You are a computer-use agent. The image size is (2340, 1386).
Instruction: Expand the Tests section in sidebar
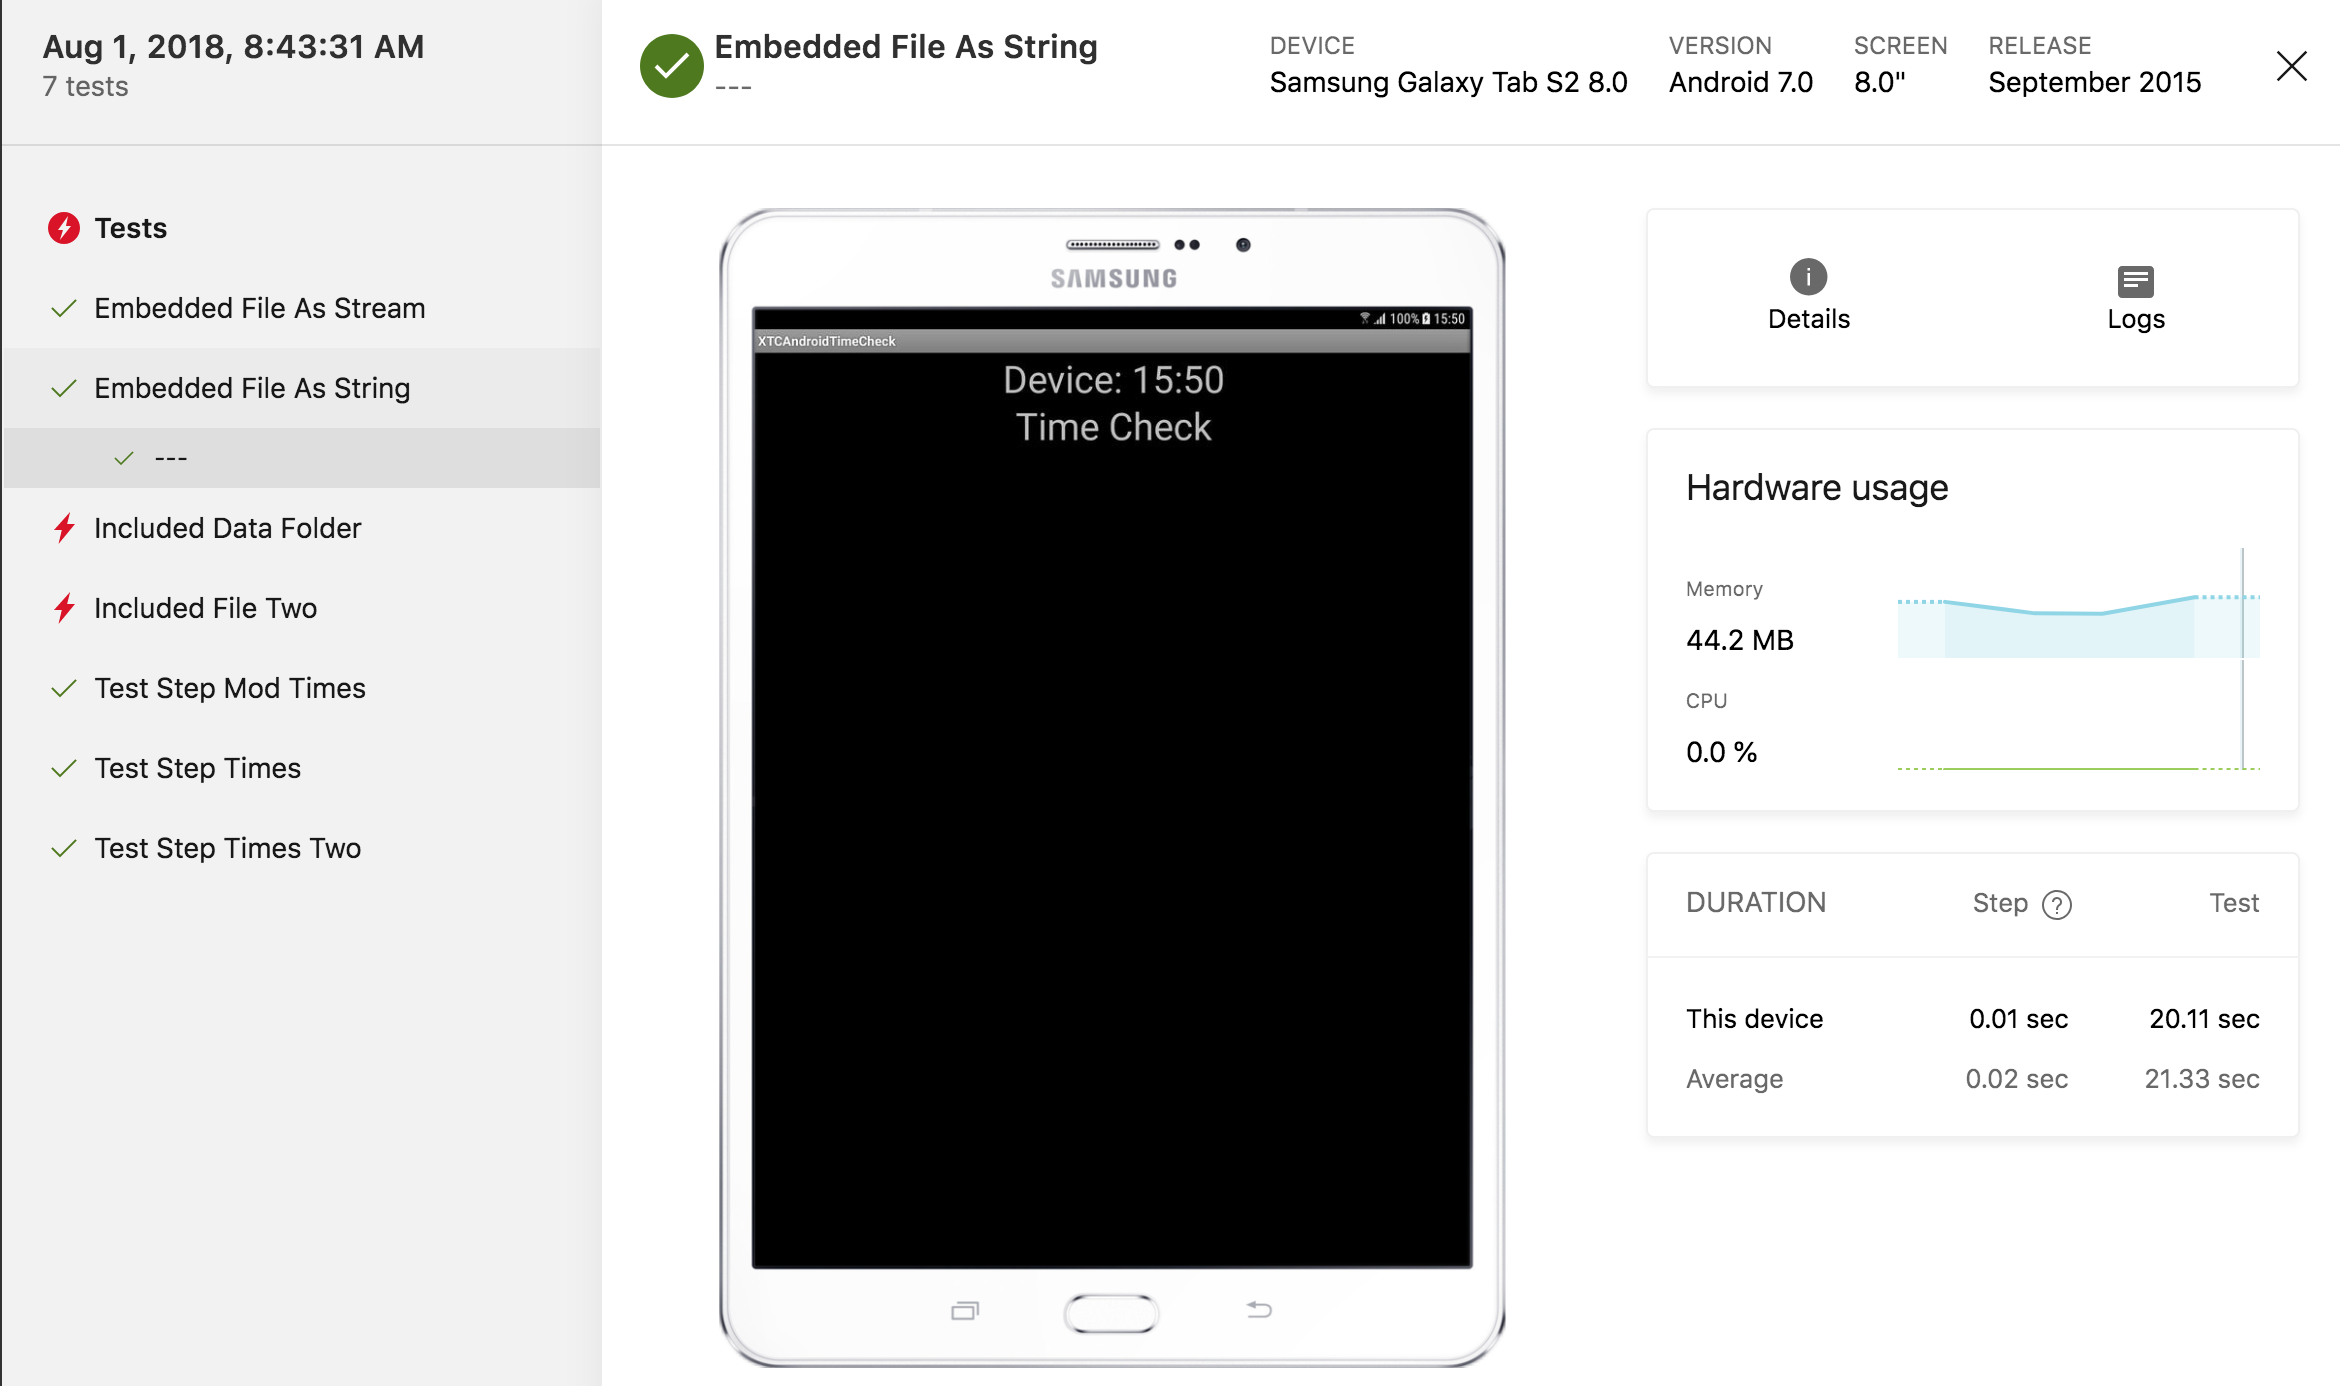point(132,226)
